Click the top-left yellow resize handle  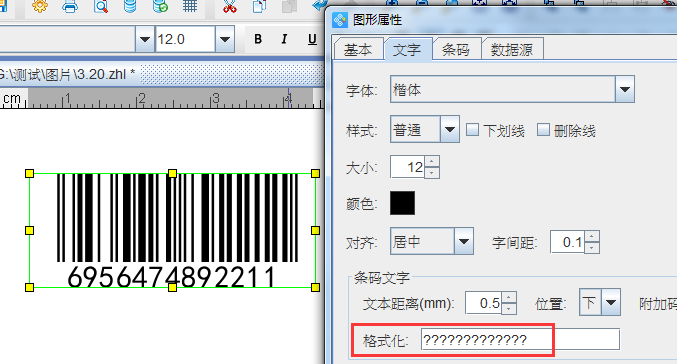pyautogui.click(x=29, y=174)
